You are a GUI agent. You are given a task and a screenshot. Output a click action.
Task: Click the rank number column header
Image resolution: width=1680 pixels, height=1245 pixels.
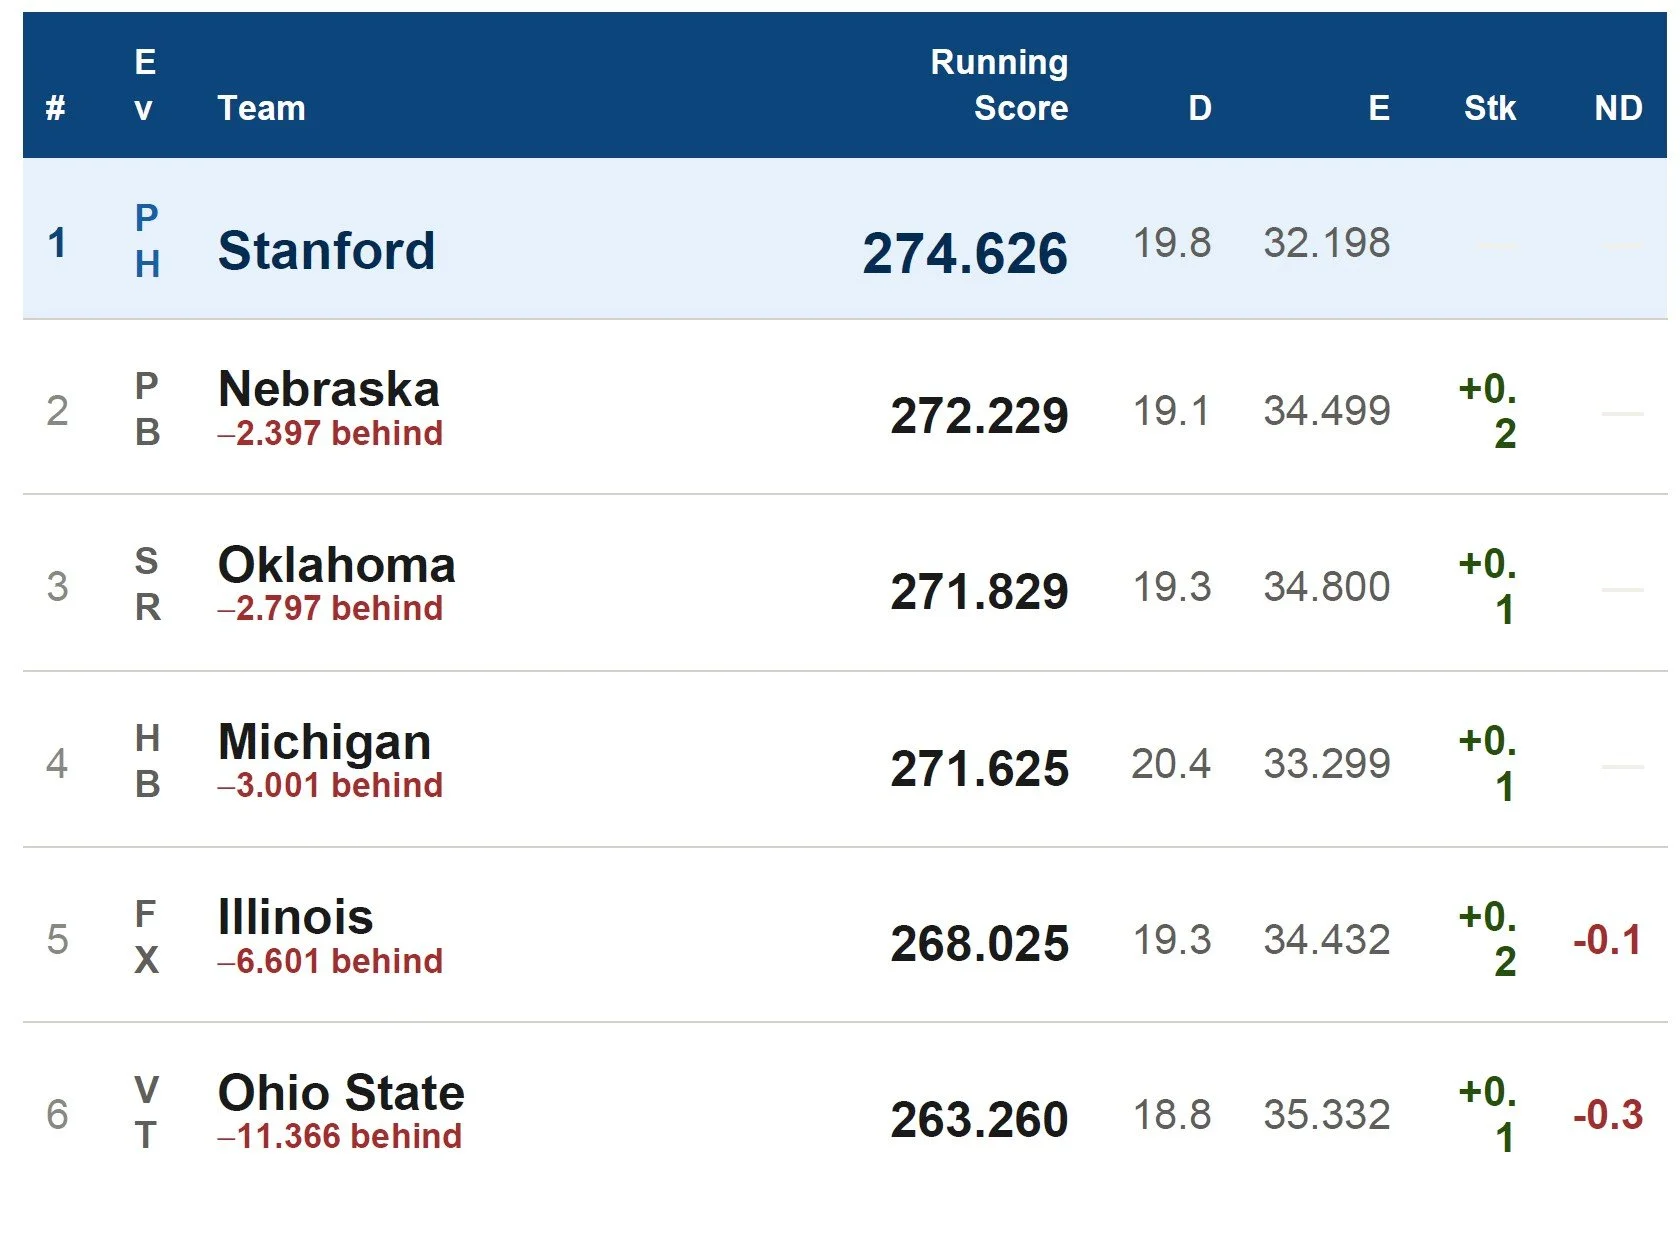point(56,108)
